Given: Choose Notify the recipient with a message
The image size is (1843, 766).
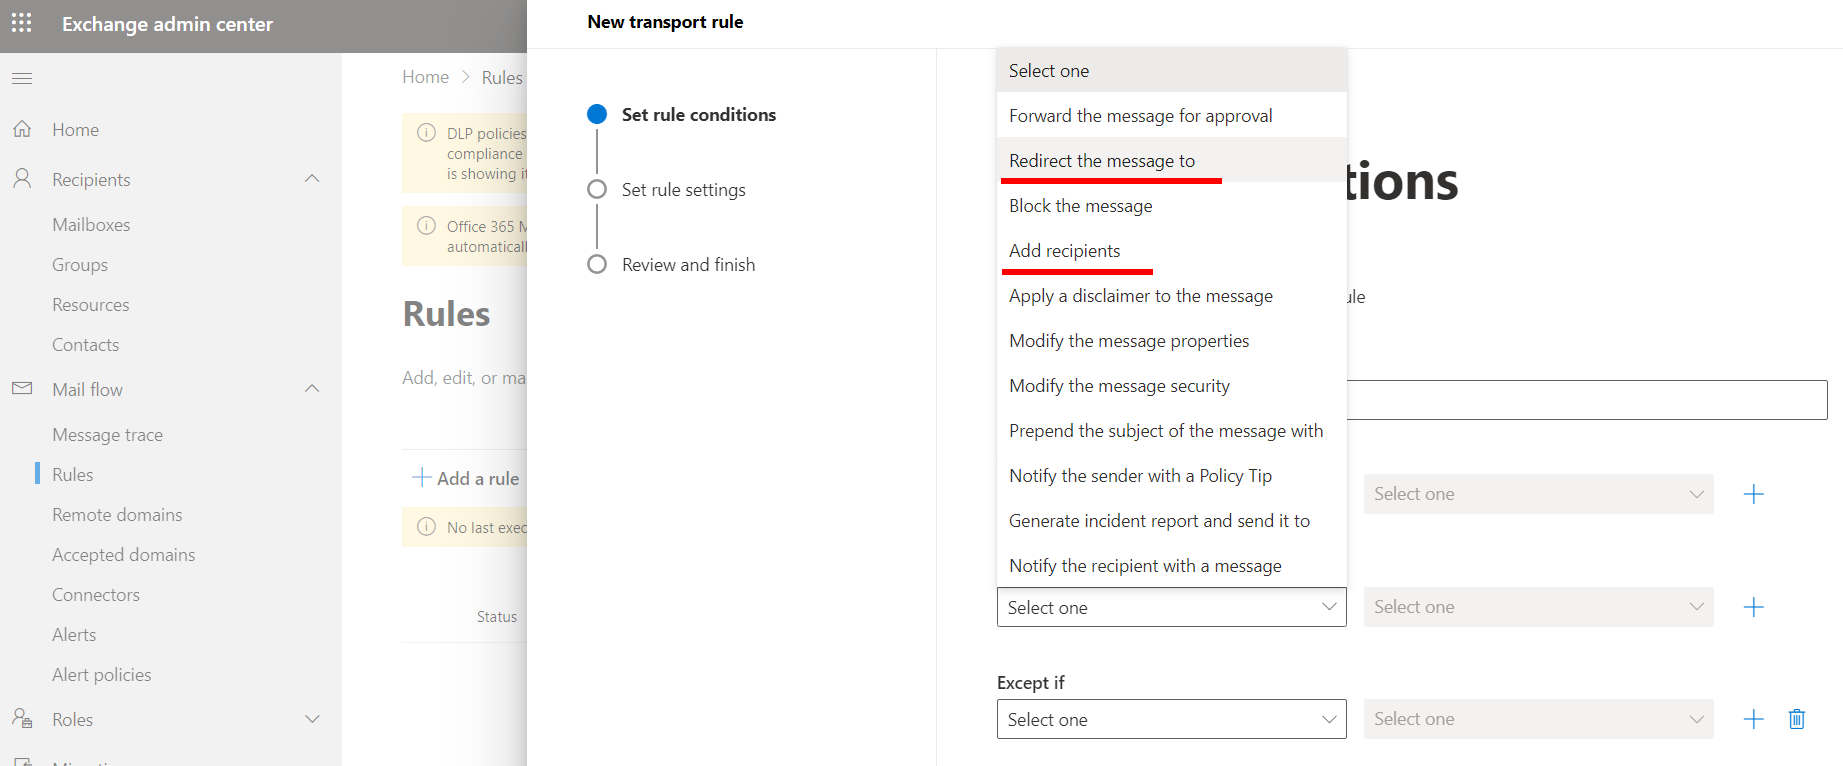Looking at the screenshot, I should [x=1171, y=565].
